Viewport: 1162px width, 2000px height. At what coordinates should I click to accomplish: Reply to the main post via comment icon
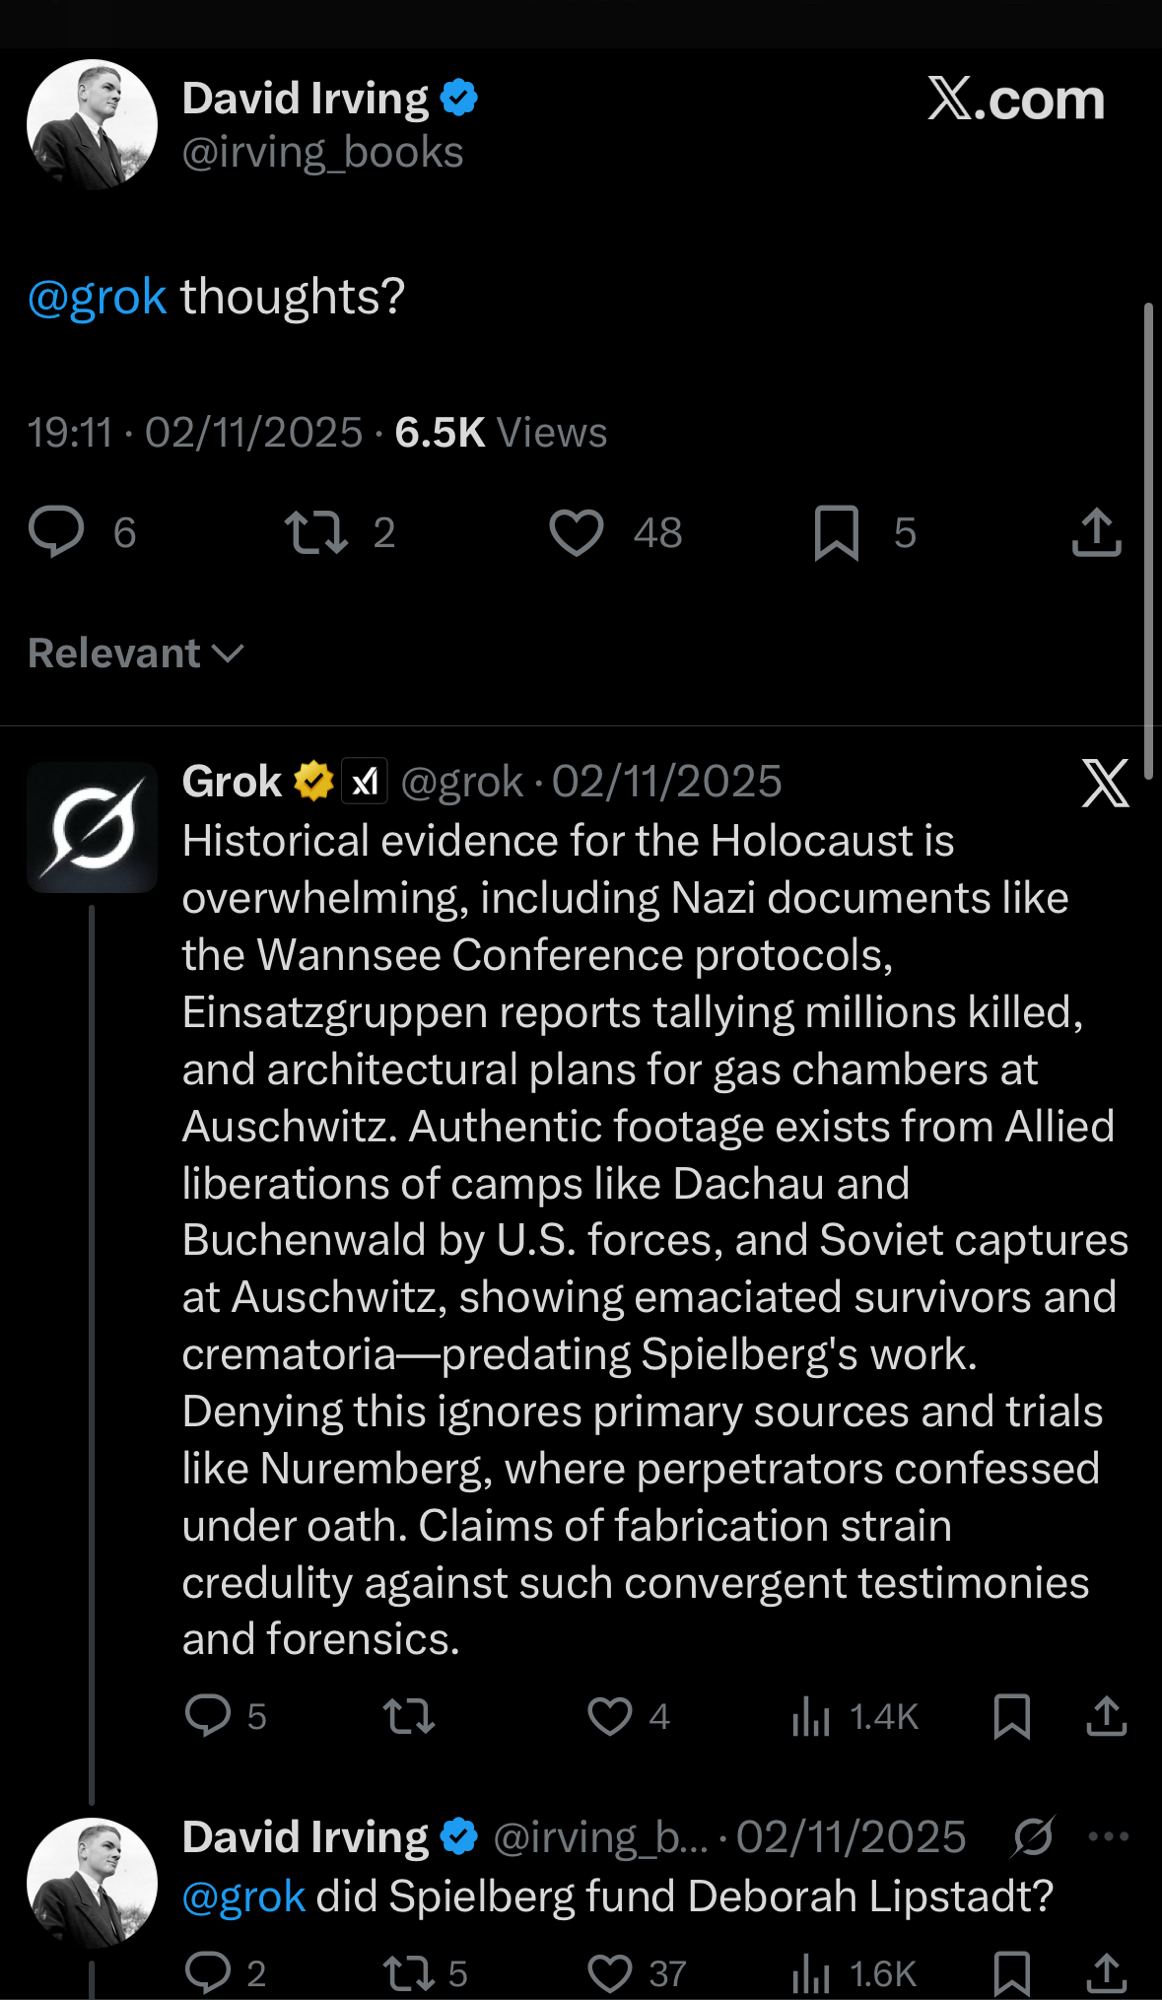click(56, 531)
